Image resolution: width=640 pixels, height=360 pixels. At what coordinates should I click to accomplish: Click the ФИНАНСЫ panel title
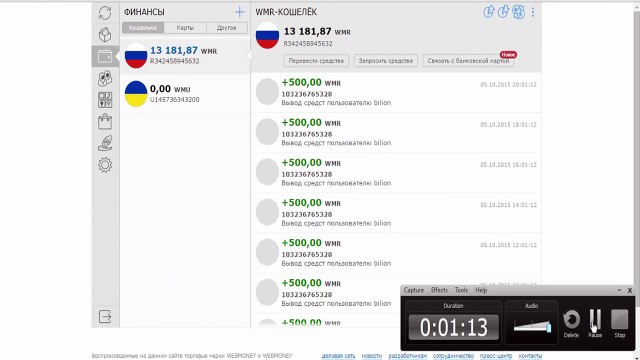click(x=144, y=12)
